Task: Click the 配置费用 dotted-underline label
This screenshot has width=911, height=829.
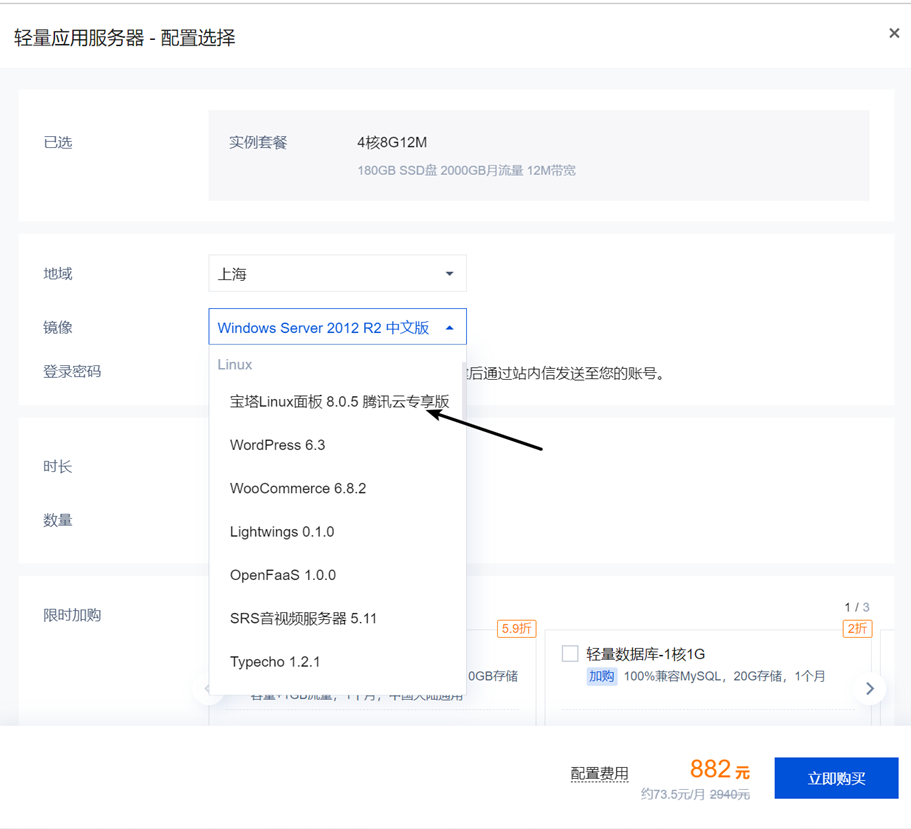Action: tap(599, 773)
